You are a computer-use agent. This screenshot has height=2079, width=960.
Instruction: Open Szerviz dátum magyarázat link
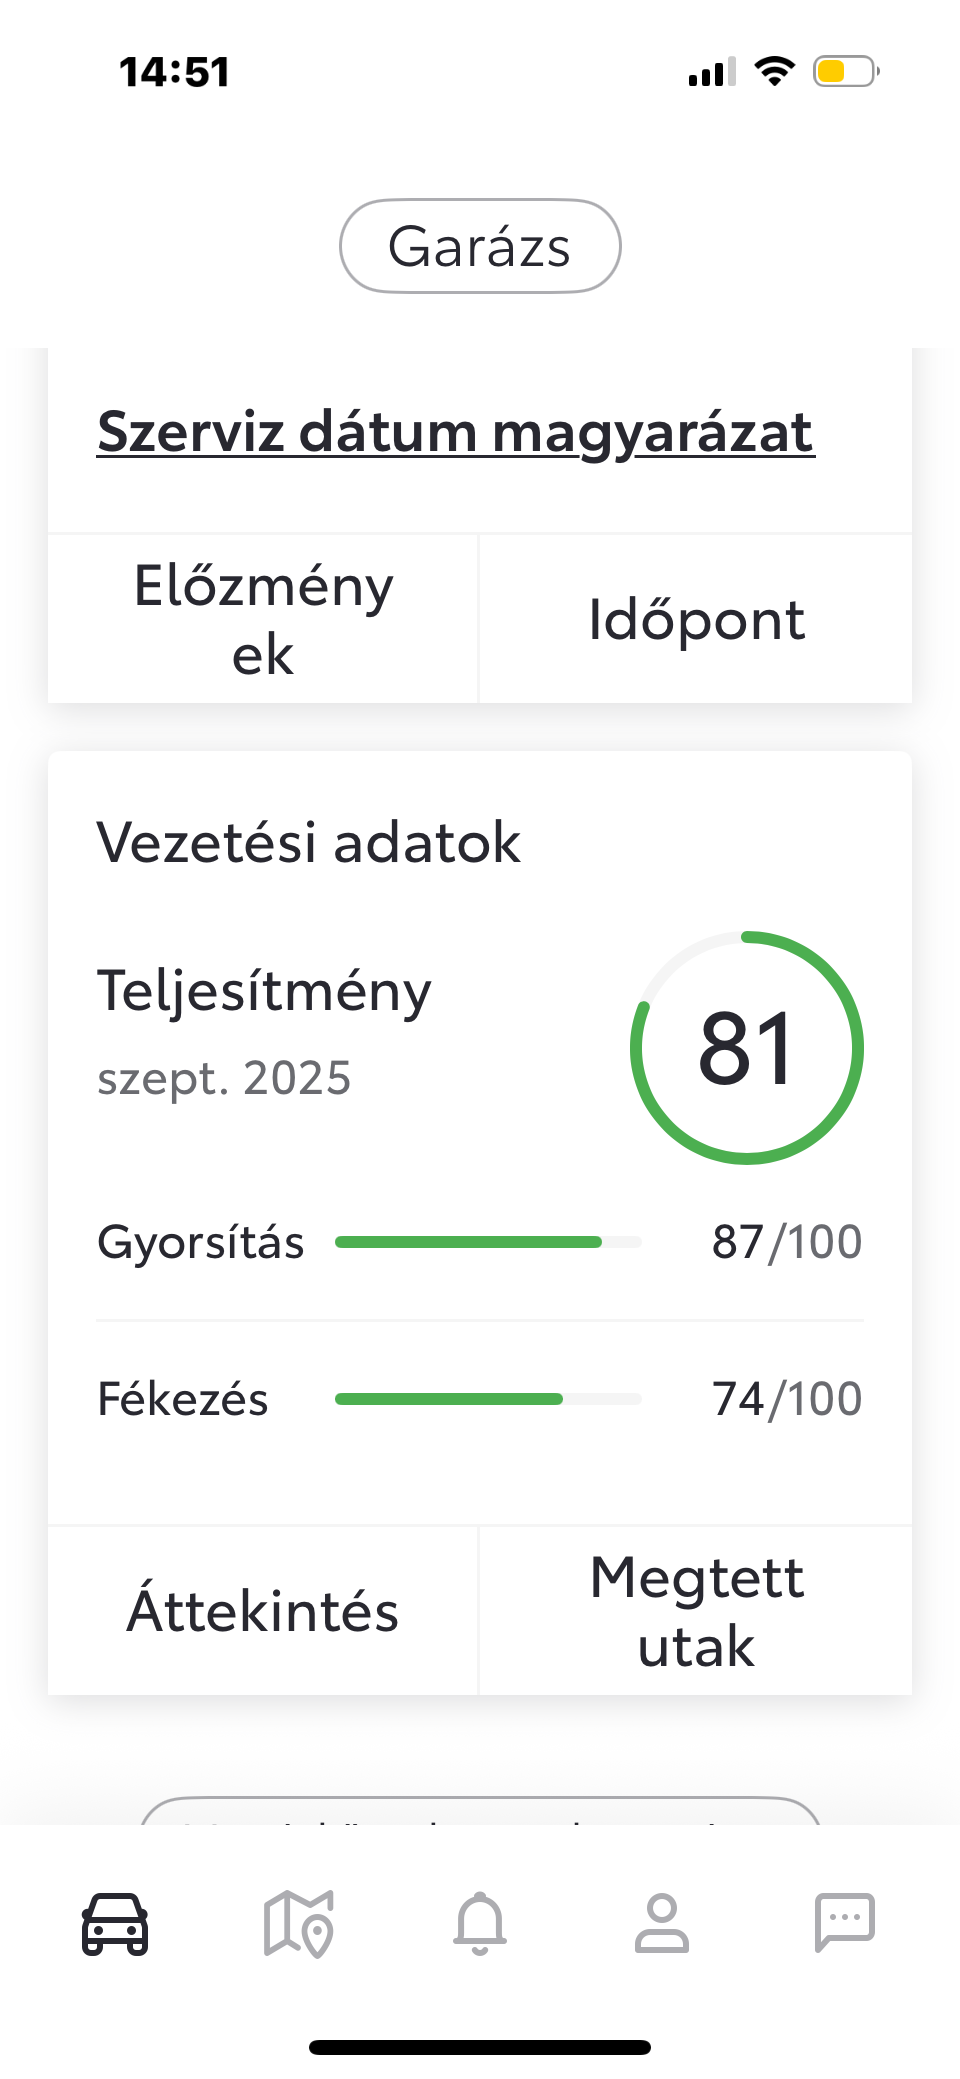pyautogui.click(x=456, y=432)
